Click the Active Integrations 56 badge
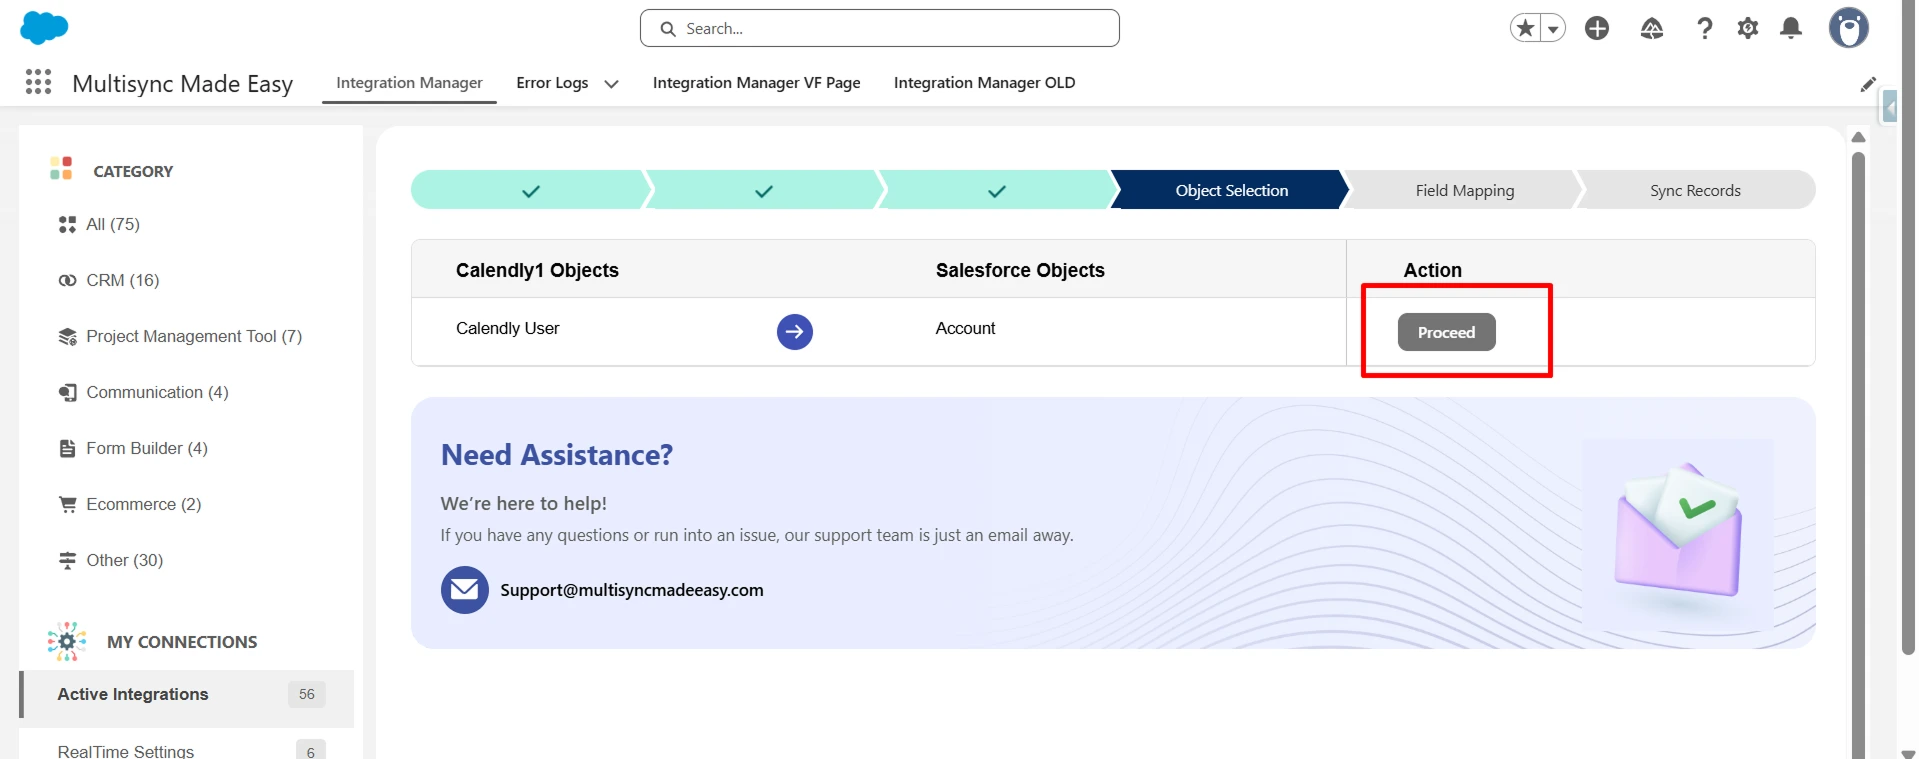Screen dimensions: 1919x759 pos(307,694)
